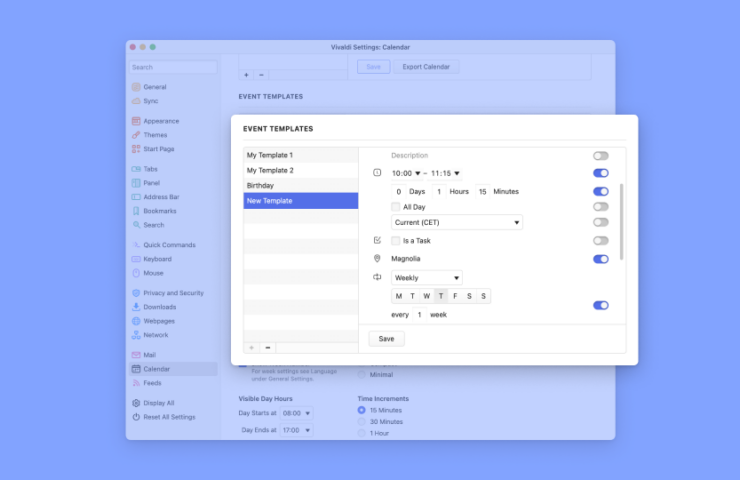Select the Minimal radio option
This screenshot has height=480, width=740.
pyautogui.click(x=362, y=375)
